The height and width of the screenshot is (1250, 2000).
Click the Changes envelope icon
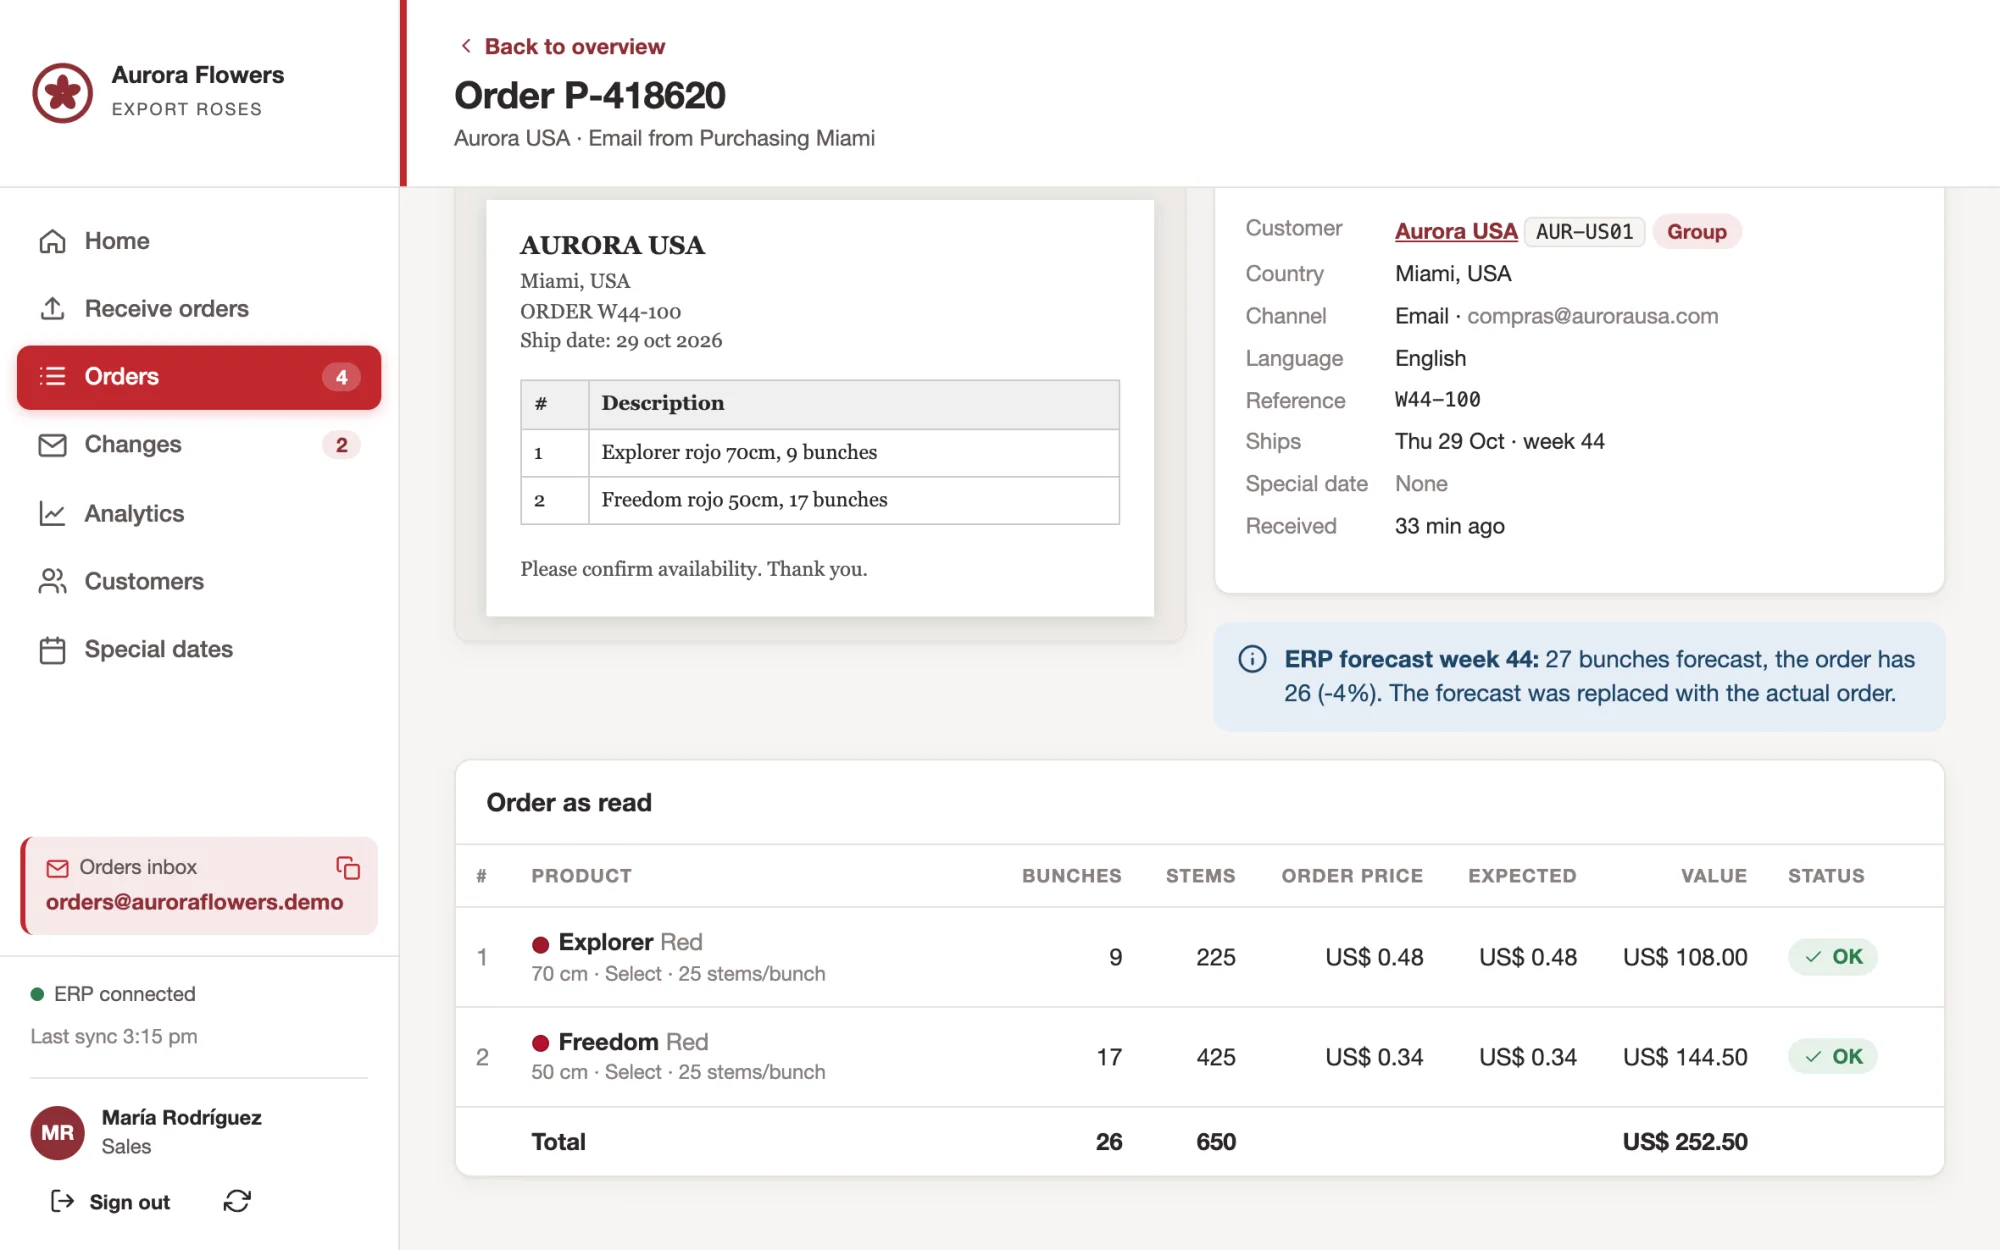point(52,445)
